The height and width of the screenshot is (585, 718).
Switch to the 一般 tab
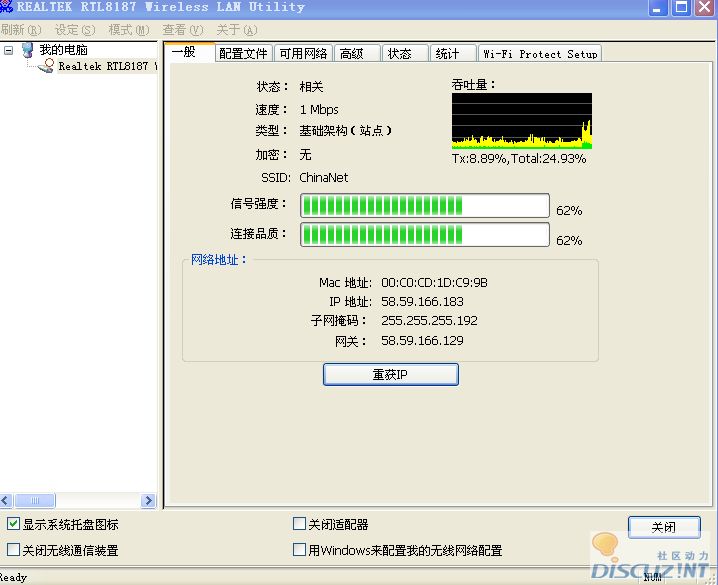point(189,52)
